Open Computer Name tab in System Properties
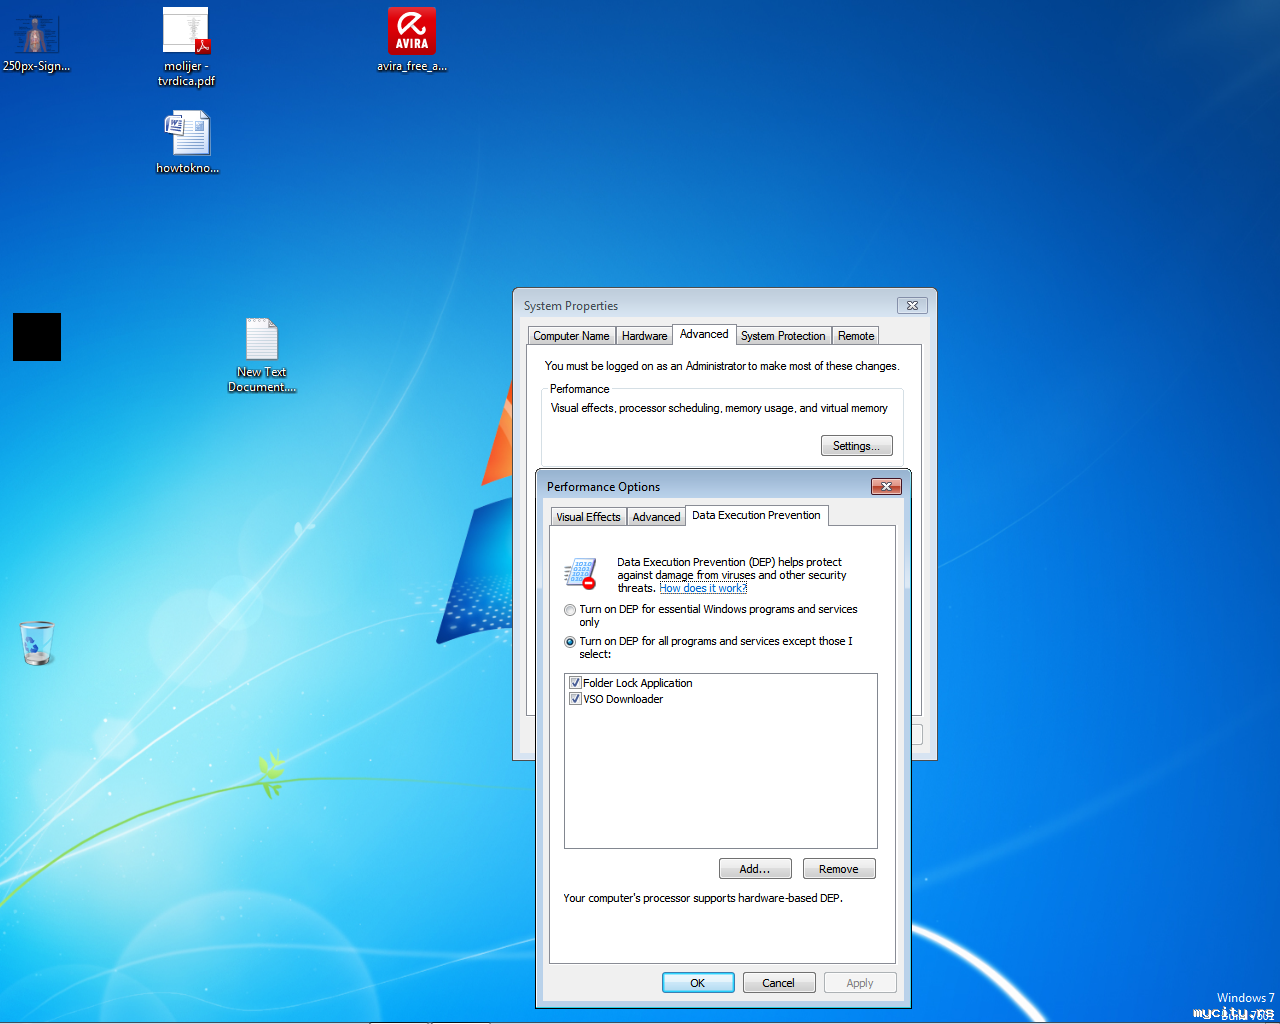1280x1024 pixels. 571,336
